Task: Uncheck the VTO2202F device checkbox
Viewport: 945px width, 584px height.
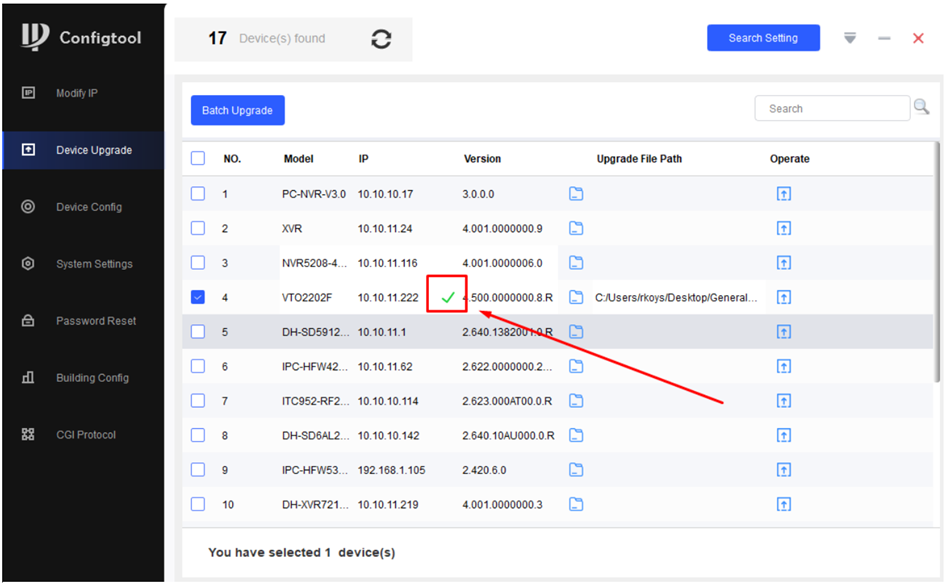Action: coord(198,297)
